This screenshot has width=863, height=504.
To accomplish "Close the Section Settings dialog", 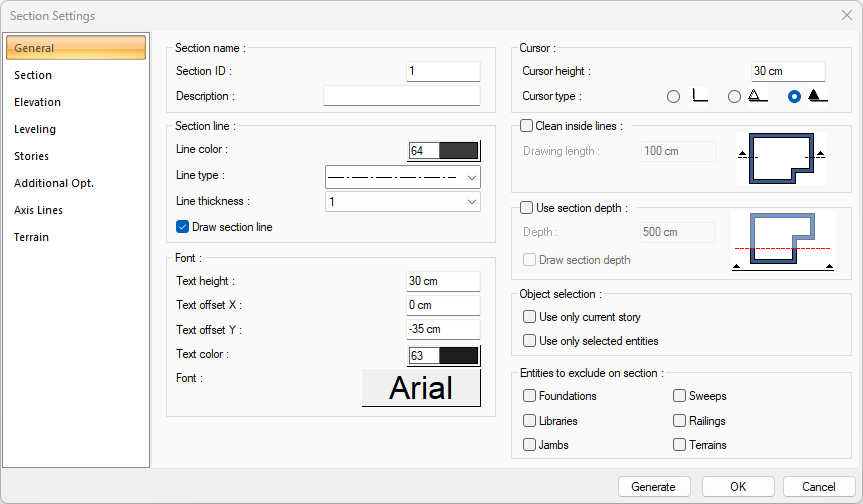I will [846, 15].
